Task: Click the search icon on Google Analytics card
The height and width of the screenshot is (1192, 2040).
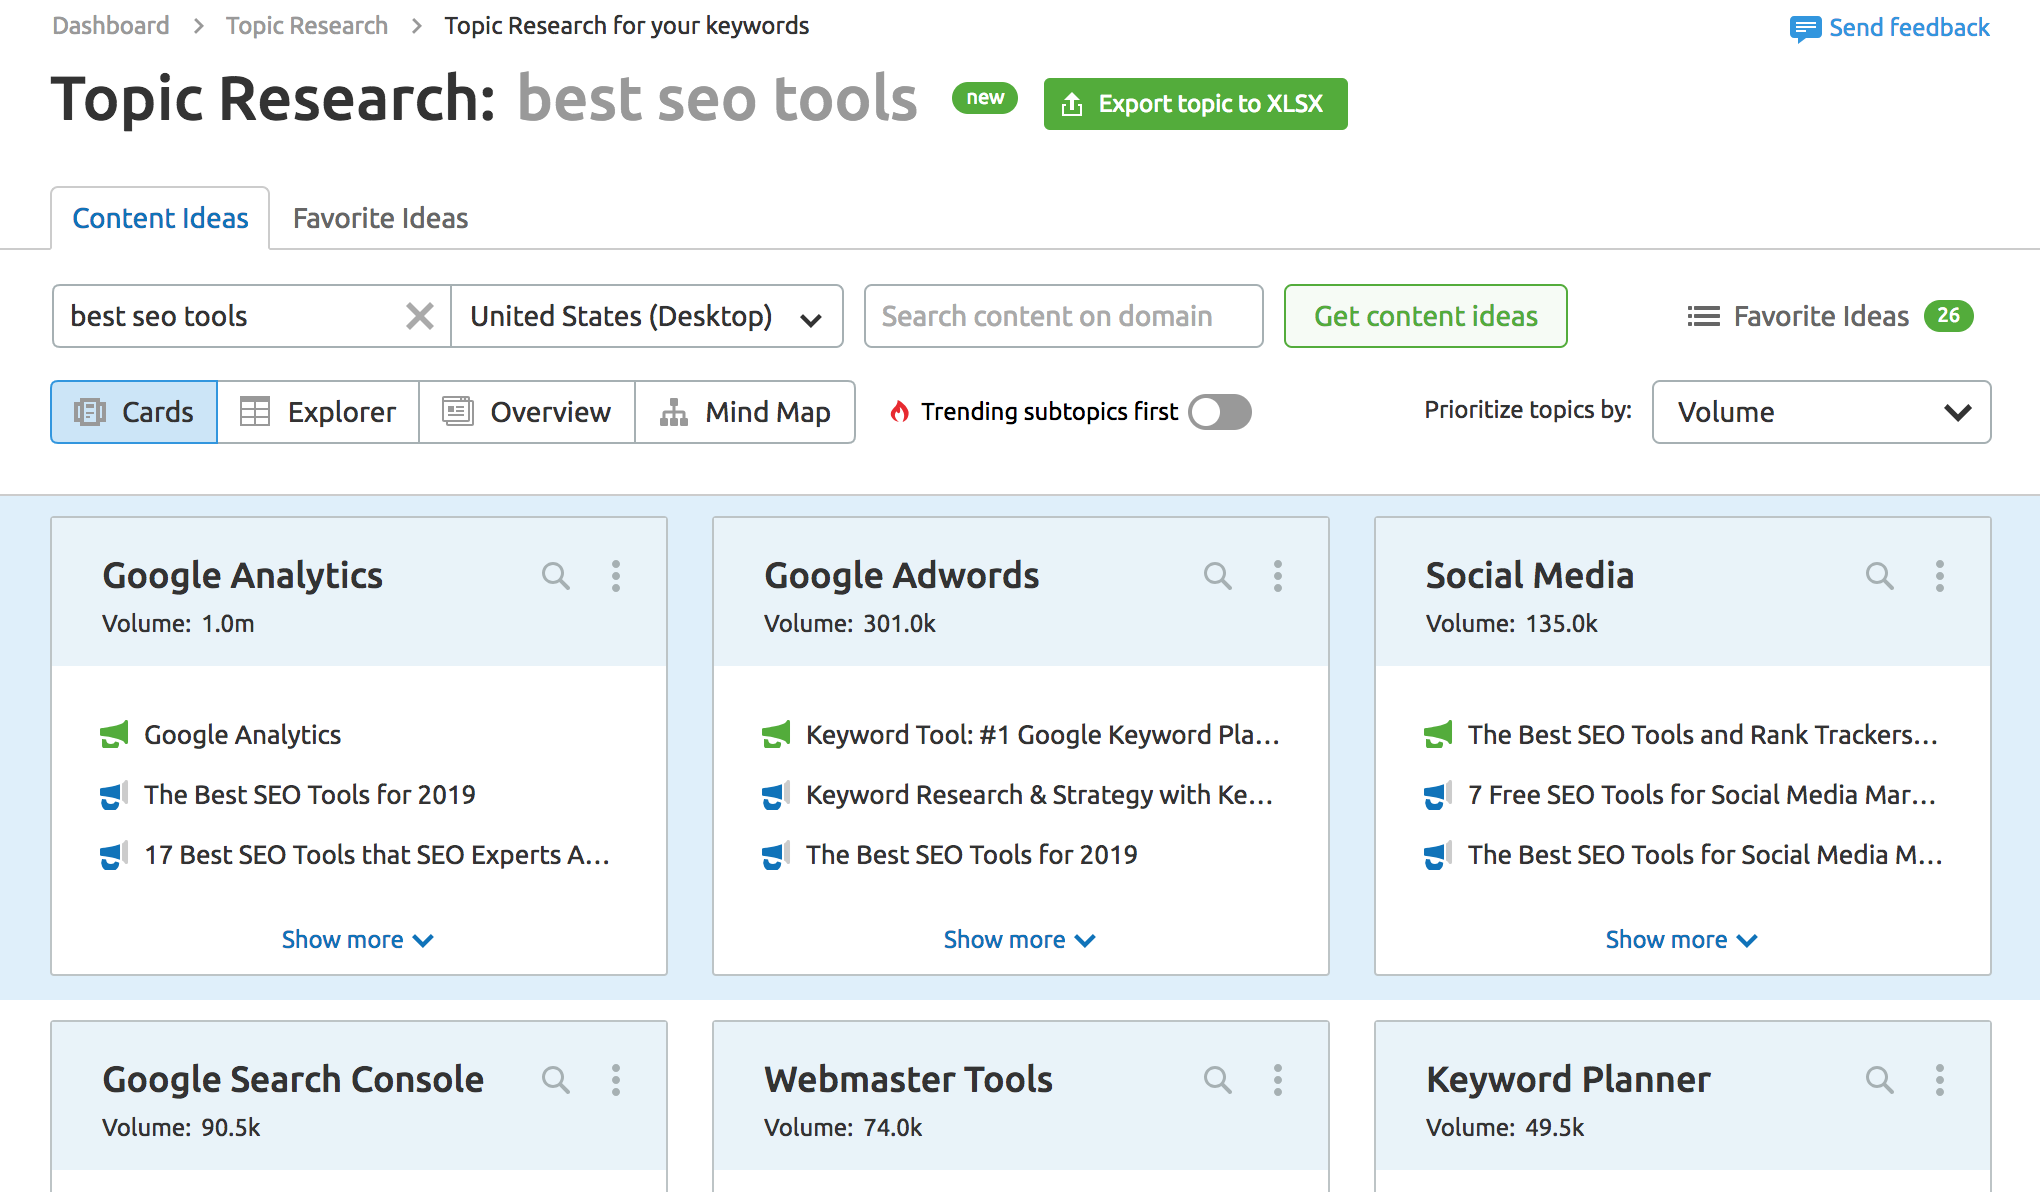Action: coord(556,576)
